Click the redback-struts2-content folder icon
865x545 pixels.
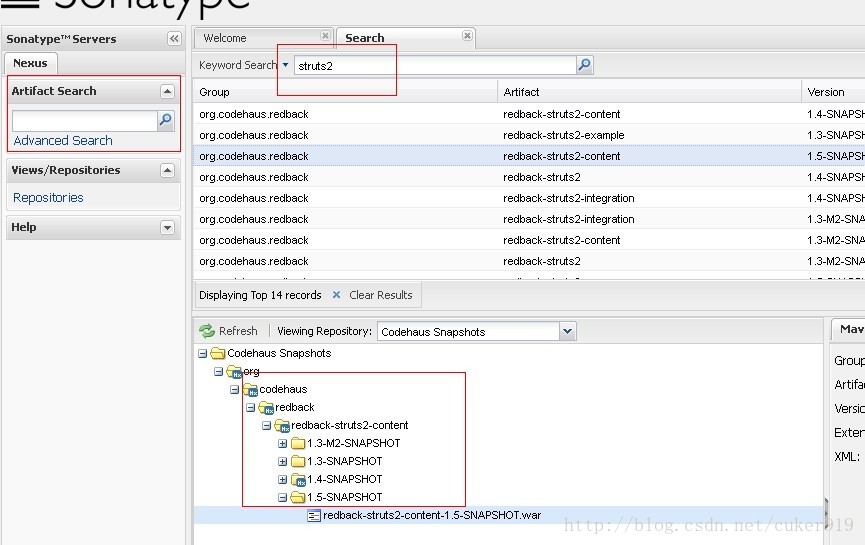click(282, 425)
